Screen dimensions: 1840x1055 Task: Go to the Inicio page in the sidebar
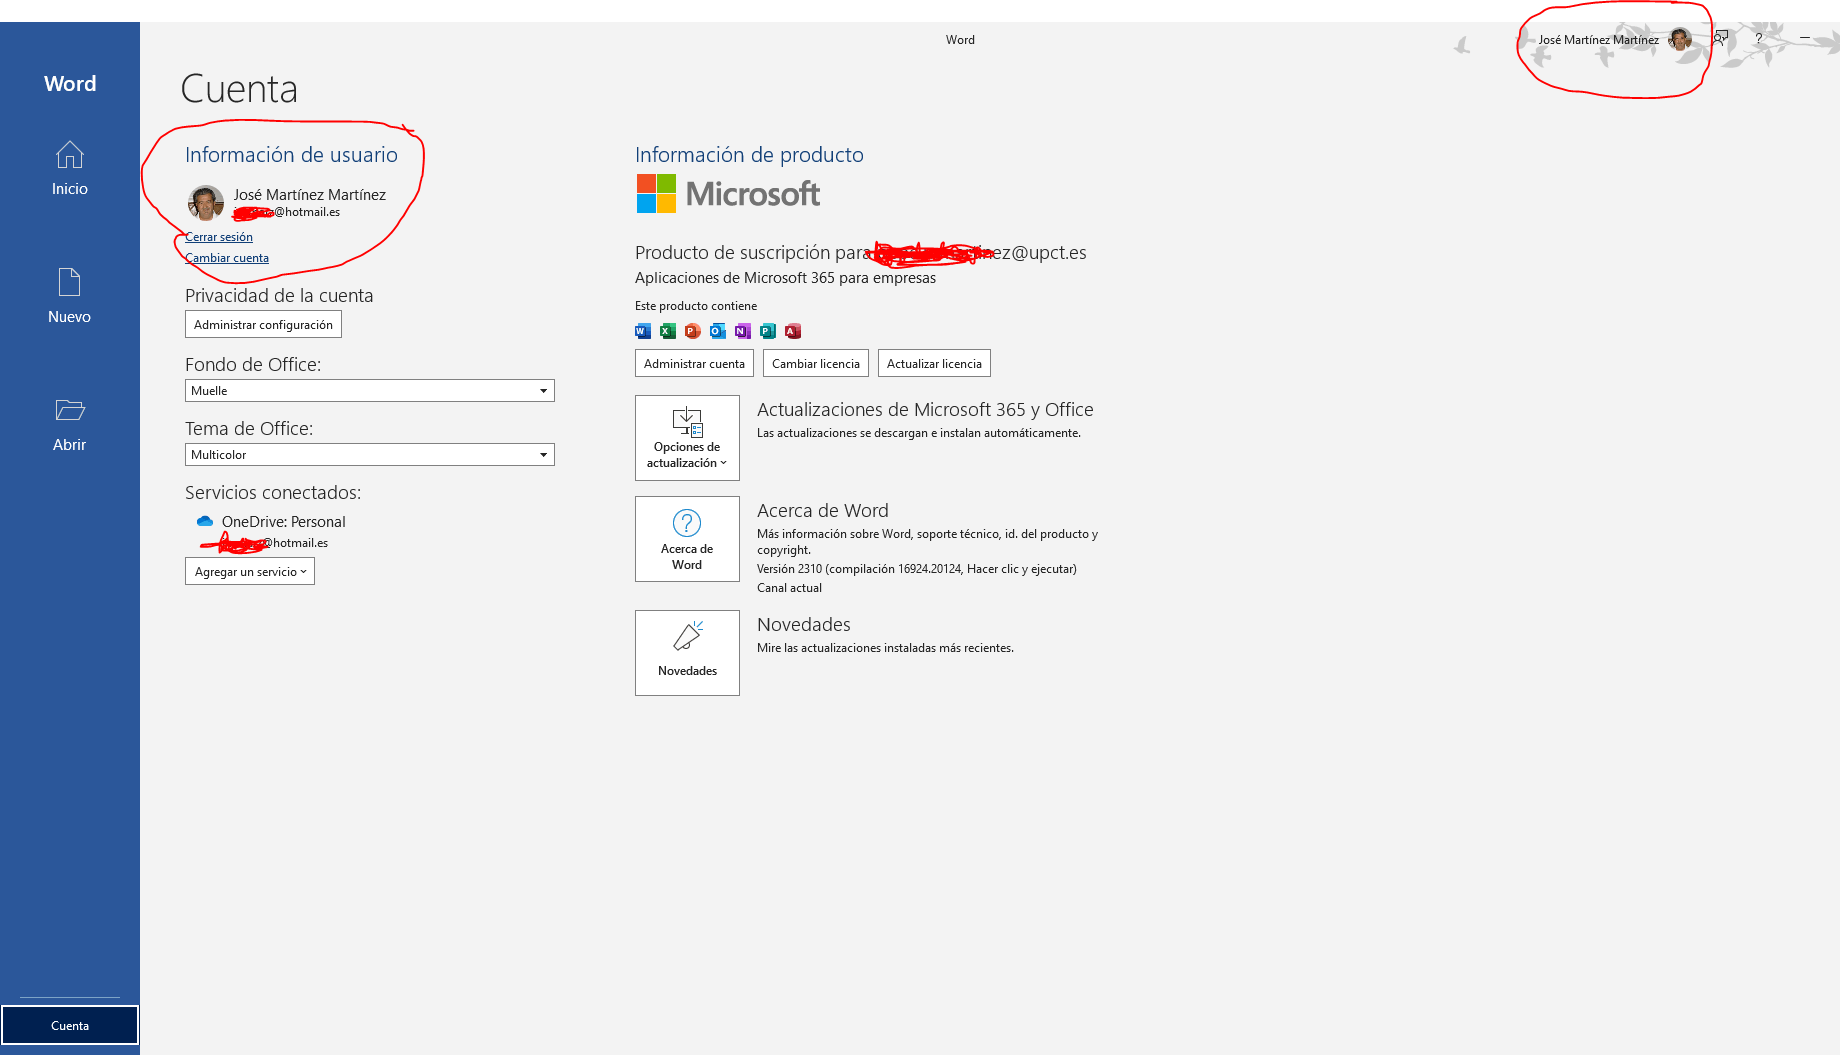(x=70, y=168)
